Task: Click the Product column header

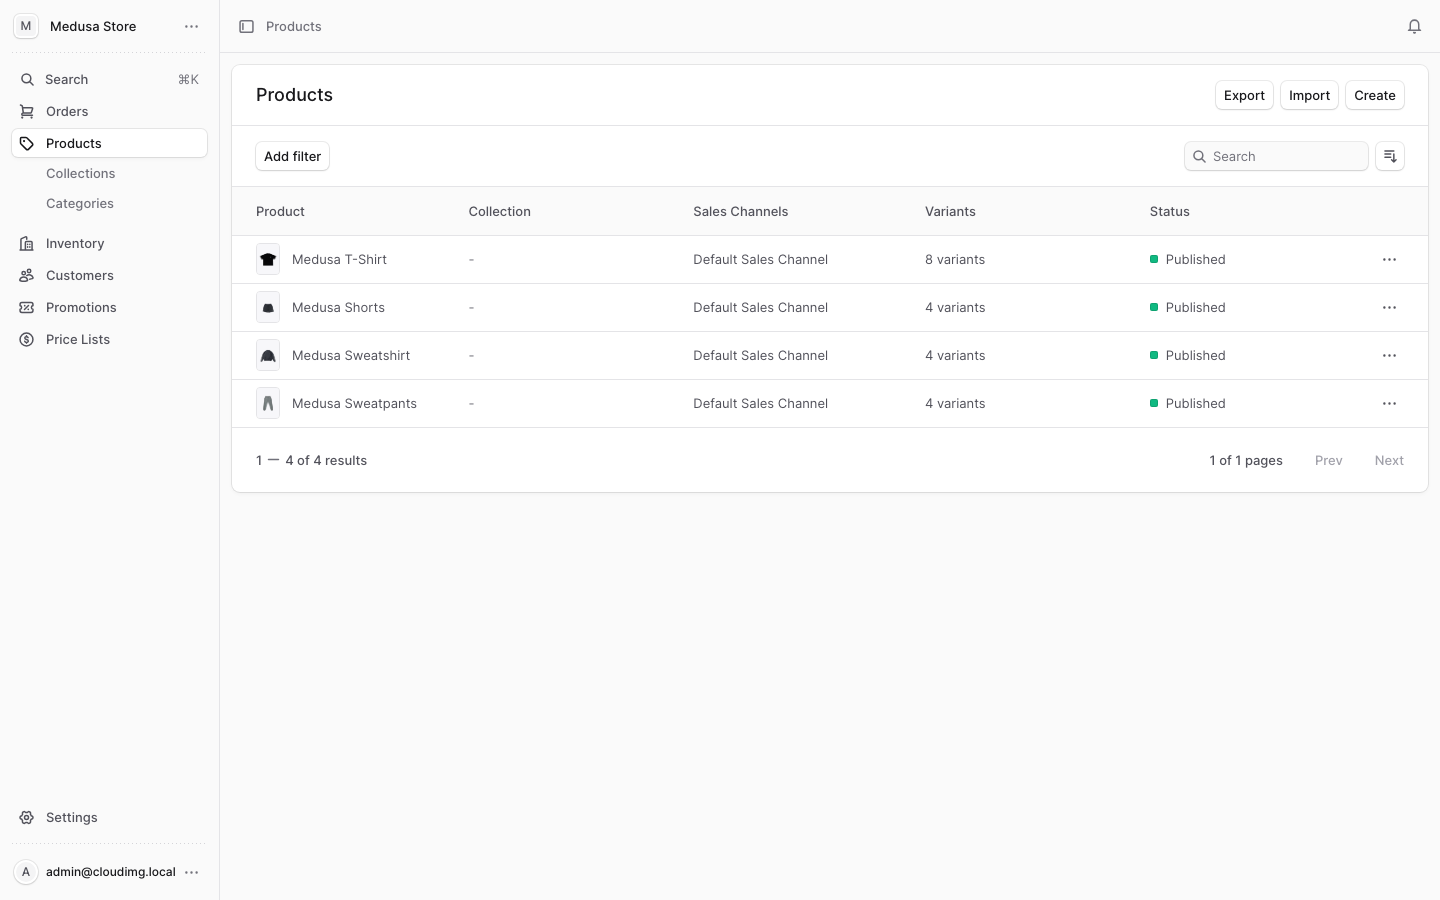Action: pyautogui.click(x=280, y=211)
